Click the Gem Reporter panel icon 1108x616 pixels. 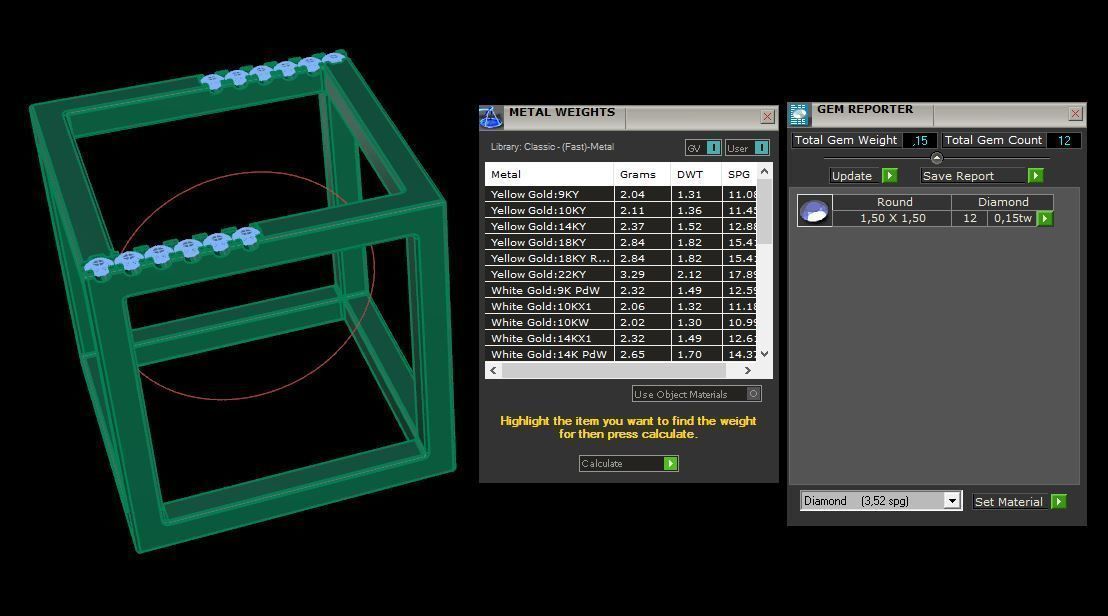(x=799, y=114)
